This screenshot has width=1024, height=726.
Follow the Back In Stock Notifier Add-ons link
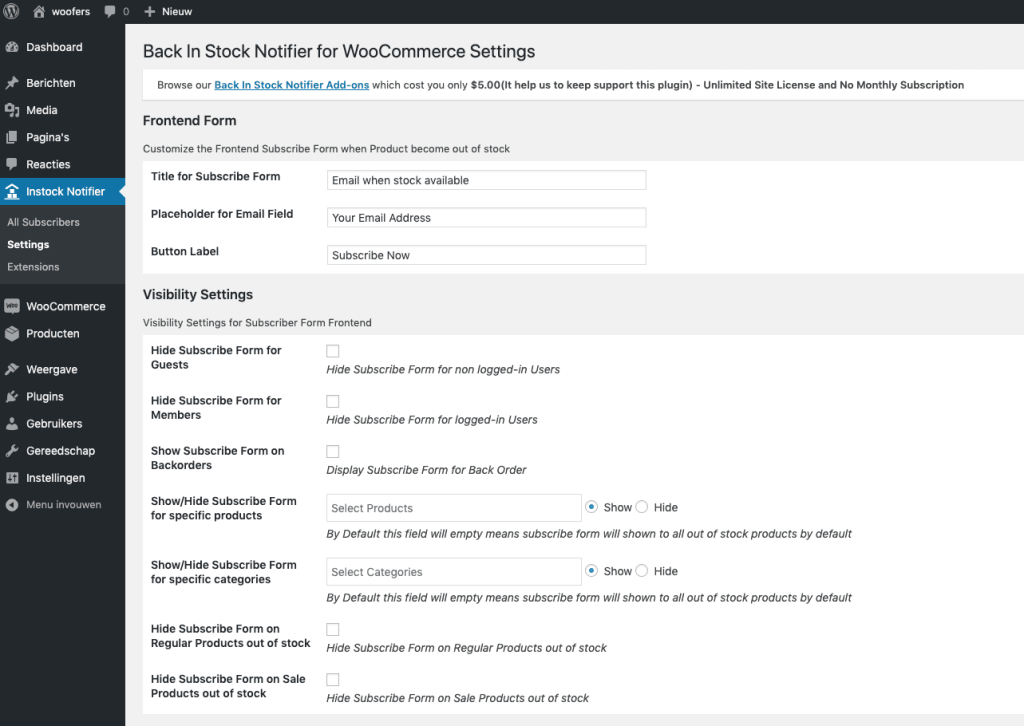click(291, 85)
